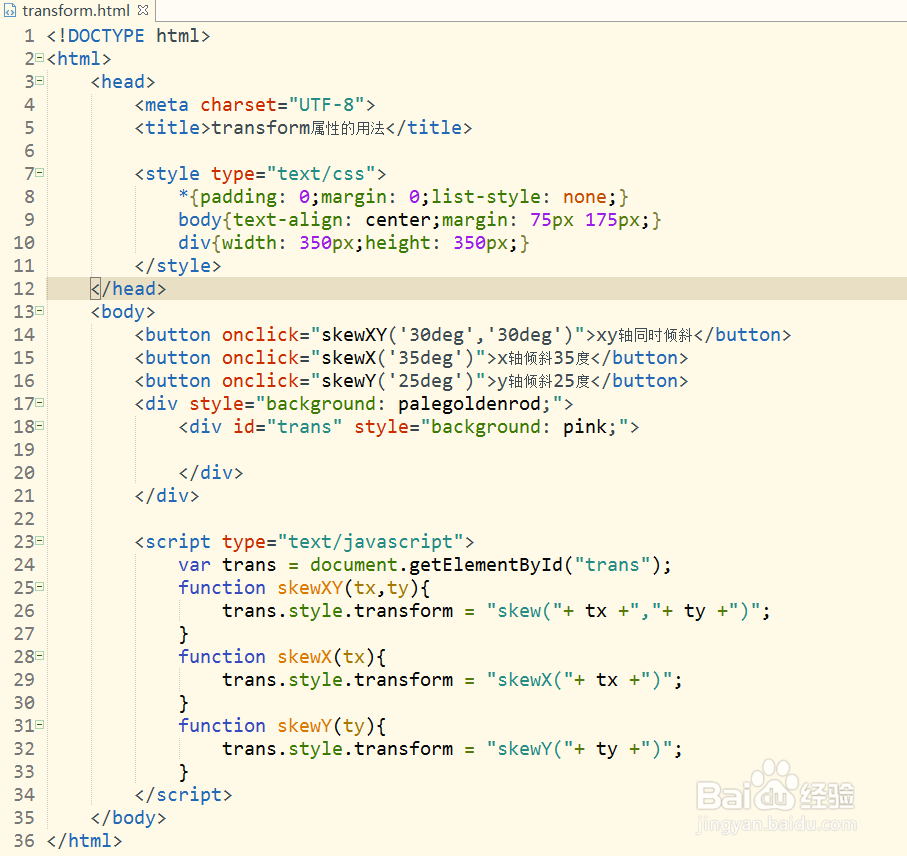Click the skewXY('30deg','30deg') onclick value

point(447,335)
